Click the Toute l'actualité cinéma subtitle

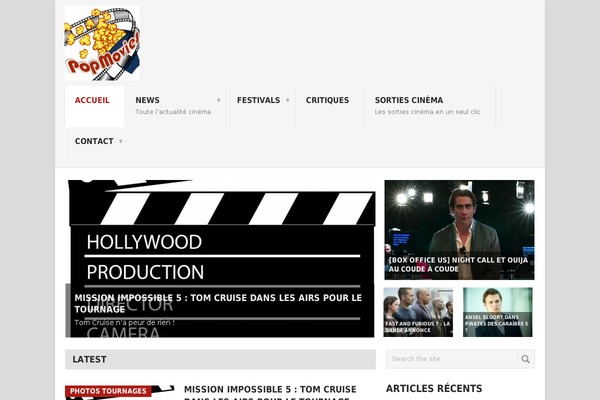[173, 112]
